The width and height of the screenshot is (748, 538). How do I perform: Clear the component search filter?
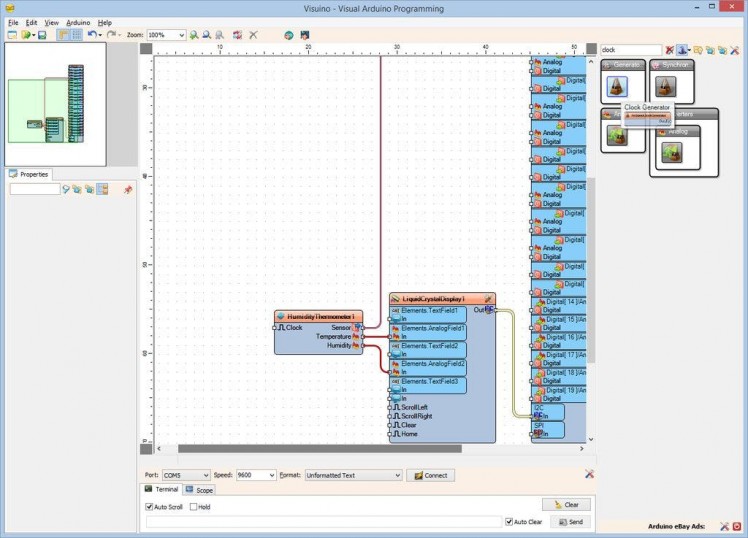click(x=669, y=49)
